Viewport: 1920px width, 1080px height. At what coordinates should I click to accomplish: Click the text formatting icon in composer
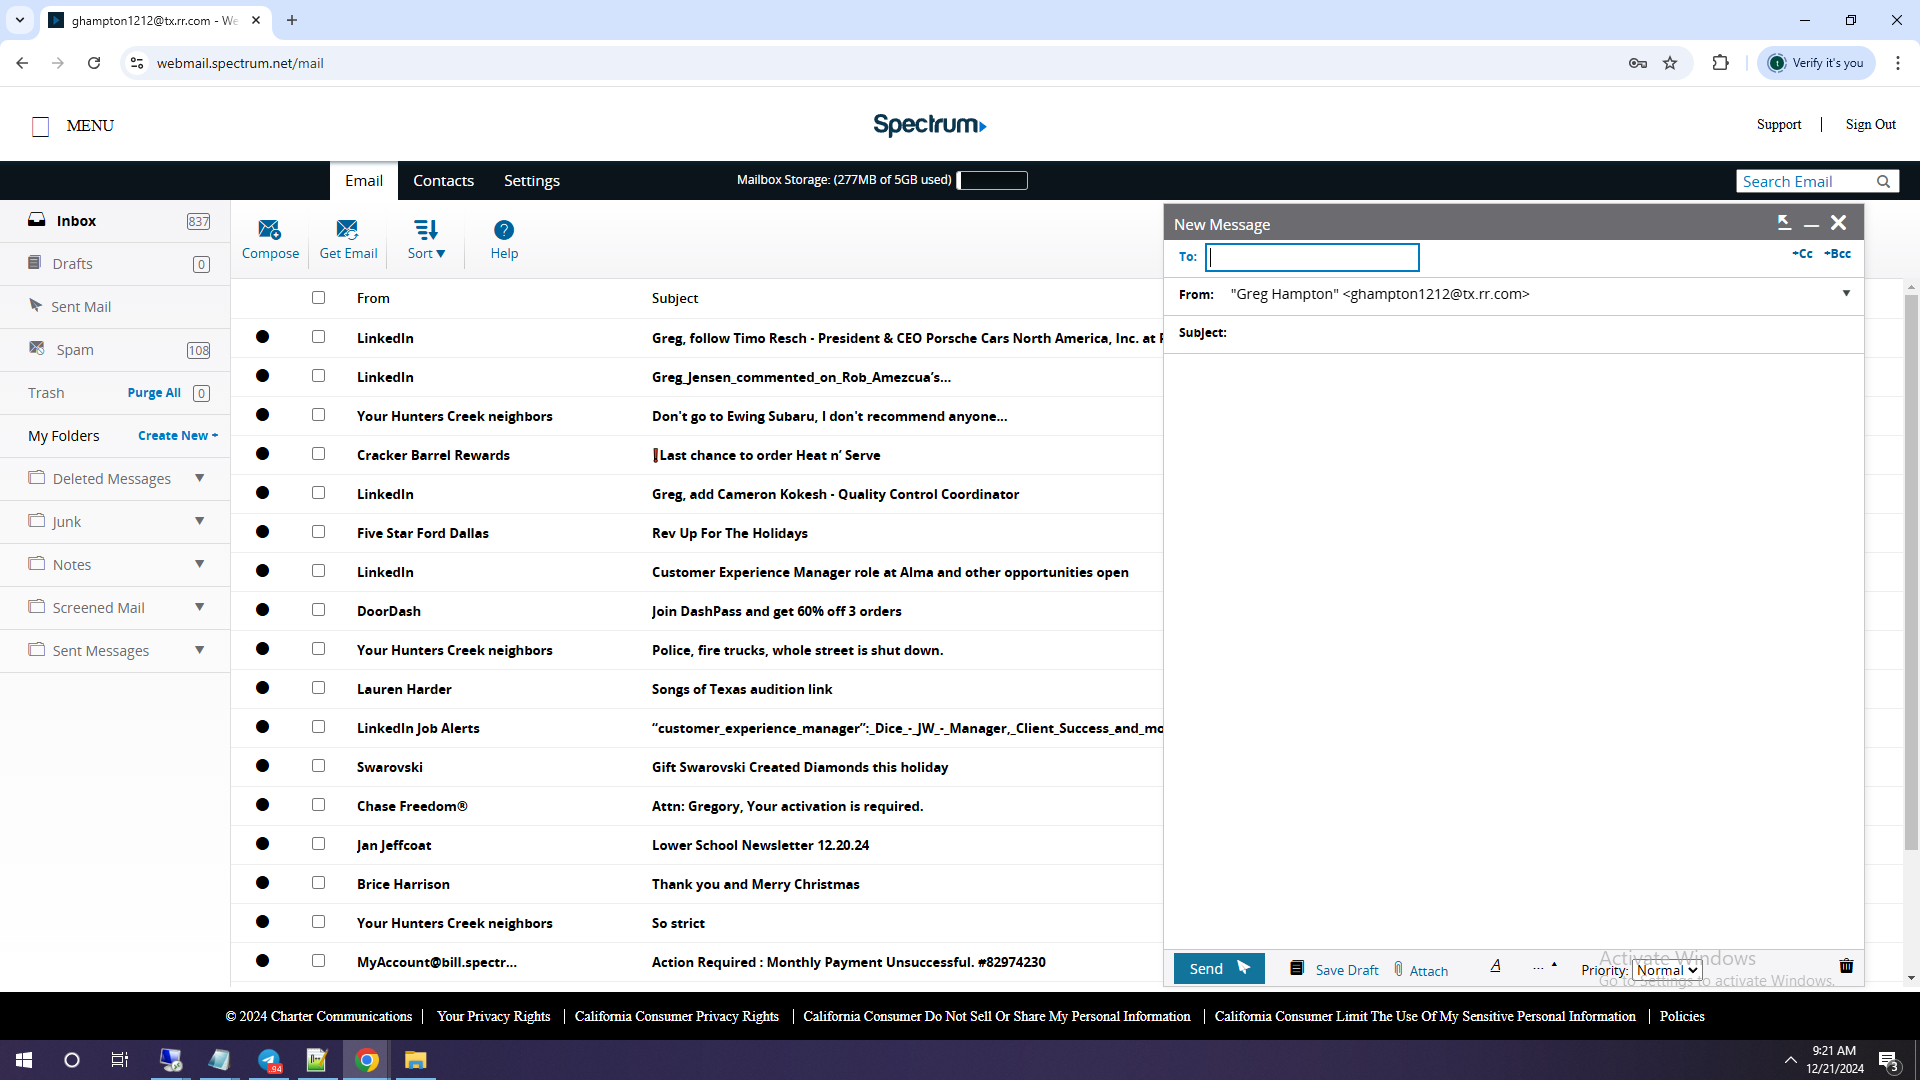pos(1496,966)
